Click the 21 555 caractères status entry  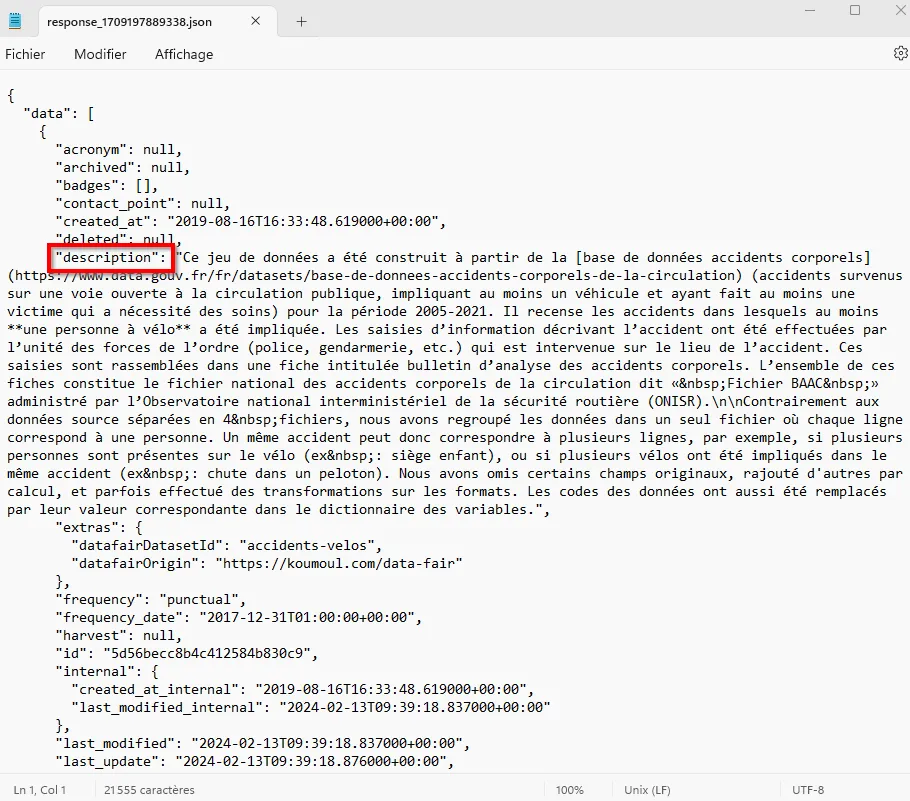[x=149, y=790]
